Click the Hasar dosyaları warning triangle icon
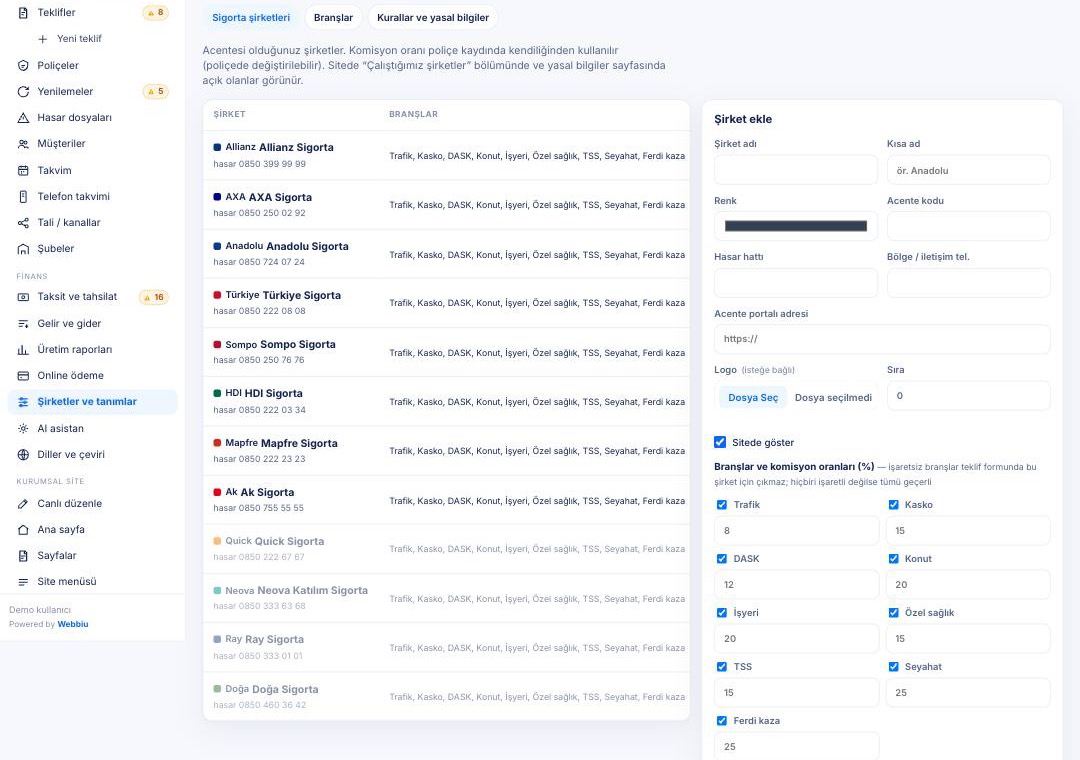 click(x=23, y=118)
